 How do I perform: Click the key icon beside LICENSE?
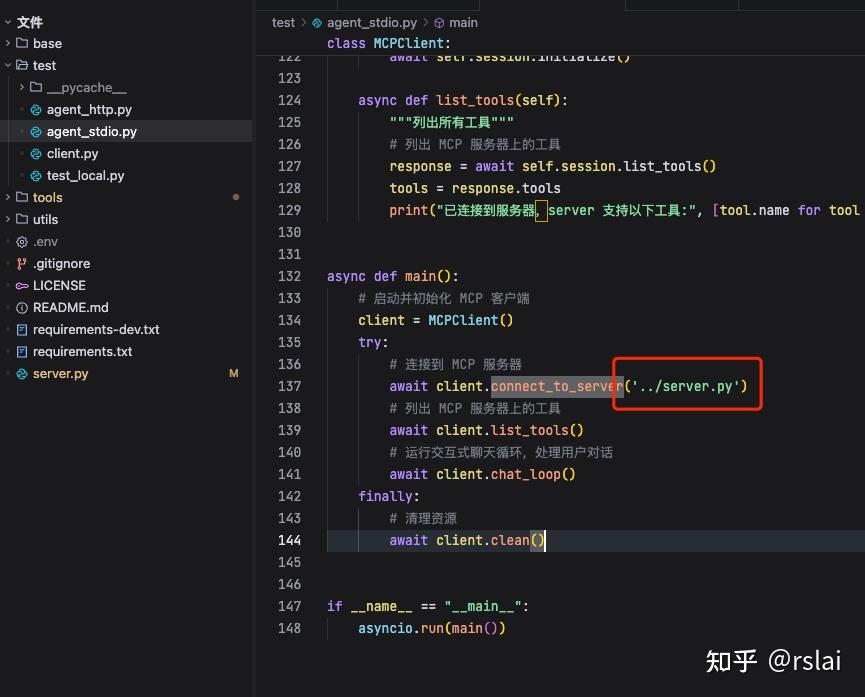(22, 286)
